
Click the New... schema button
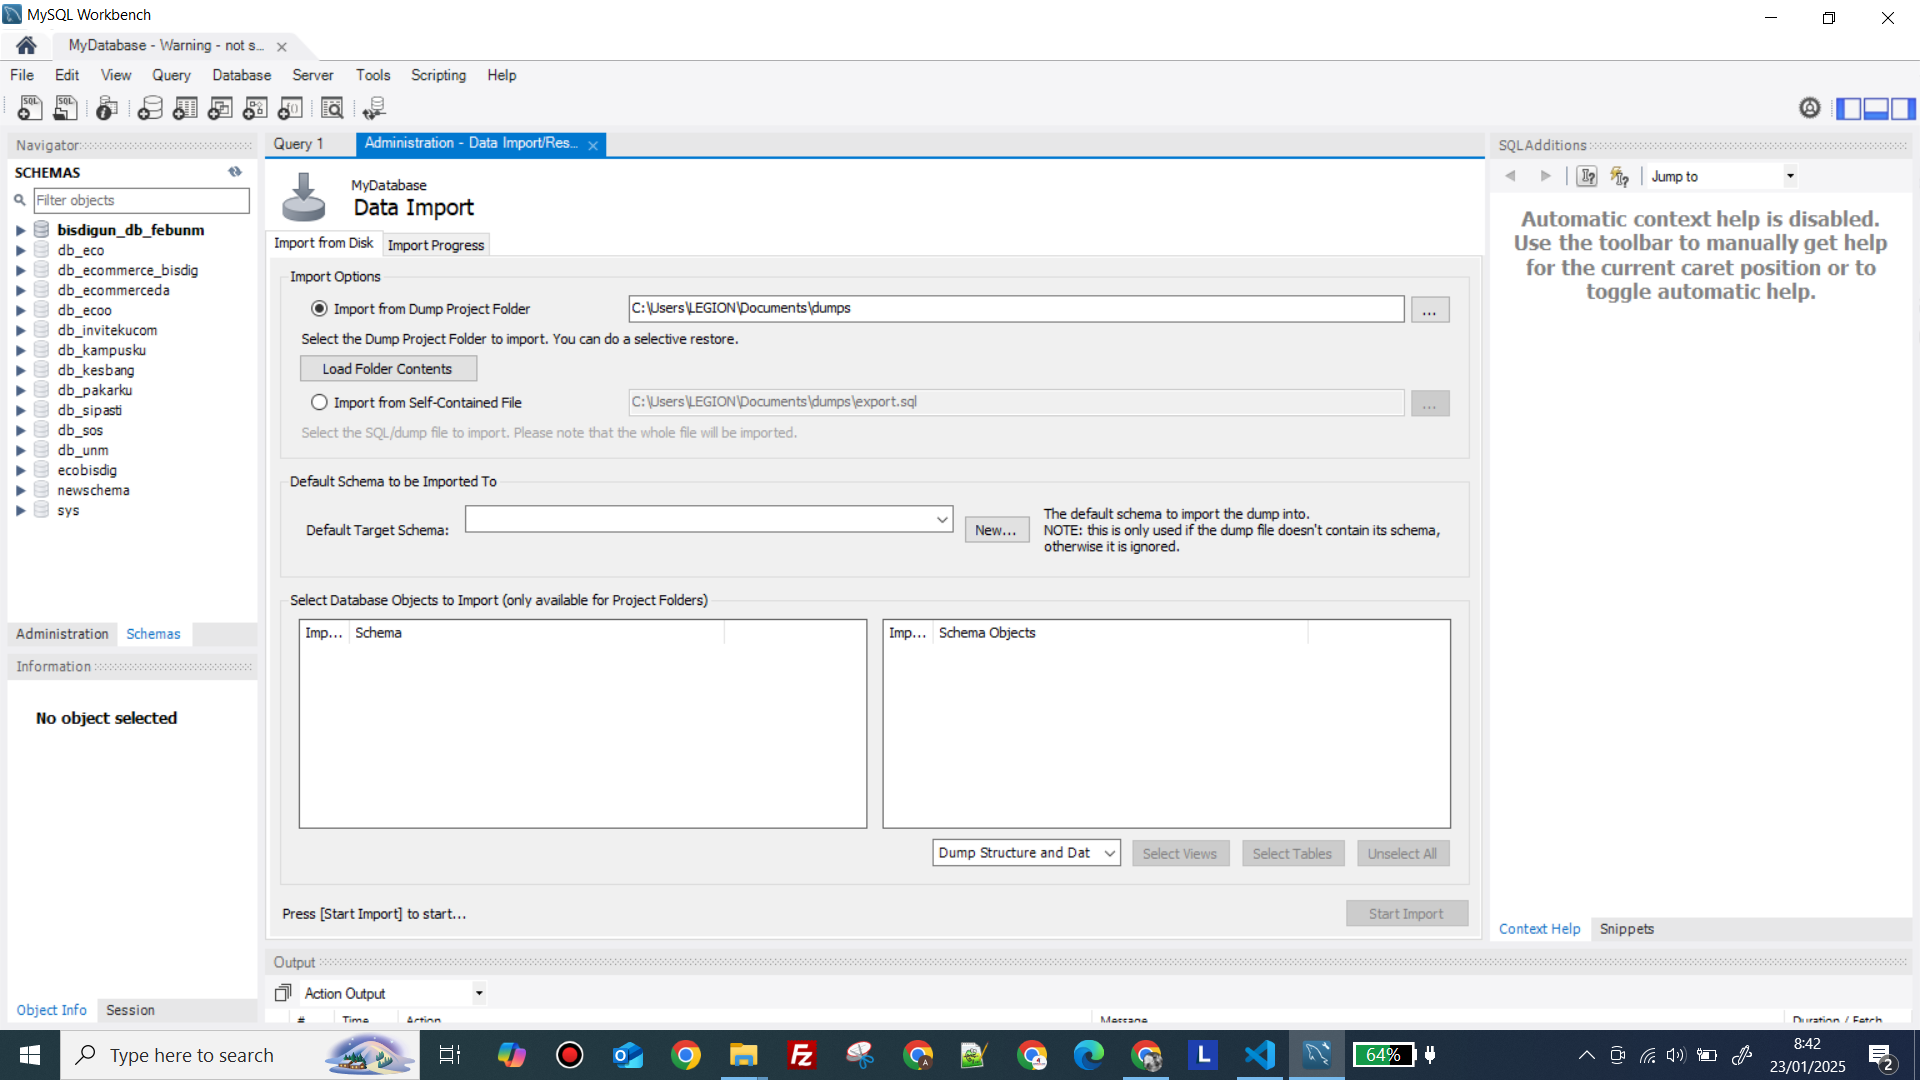[995, 530]
